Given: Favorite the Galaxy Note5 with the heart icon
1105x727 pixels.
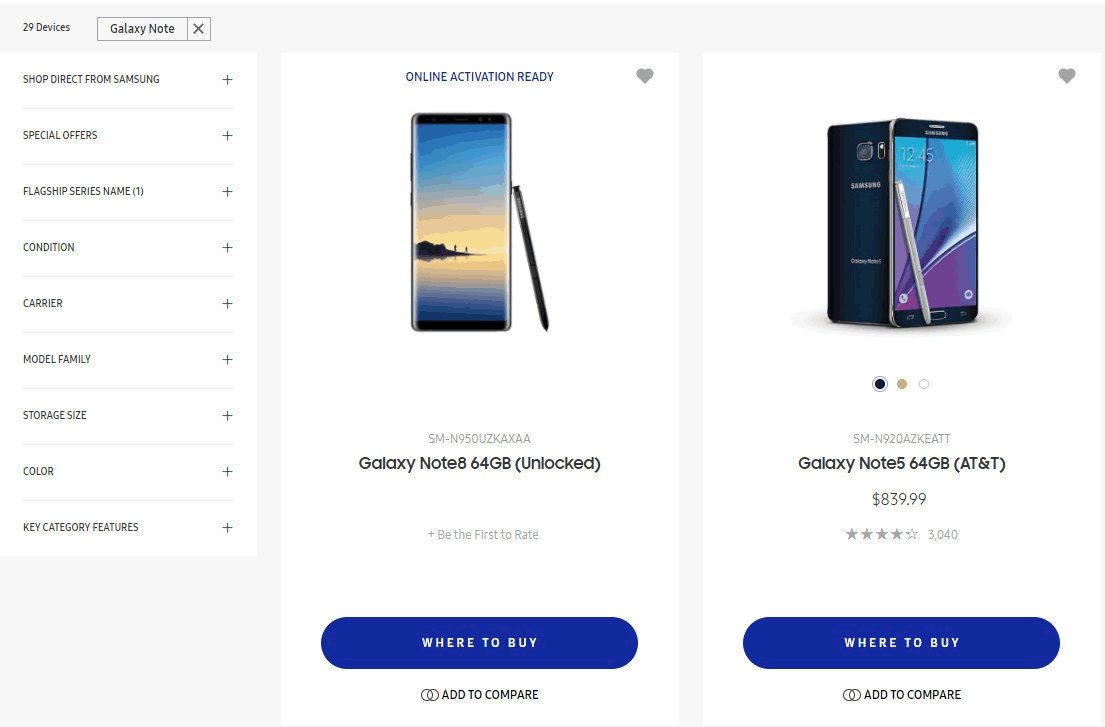Looking at the screenshot, I should click(x=1066, y=75).
